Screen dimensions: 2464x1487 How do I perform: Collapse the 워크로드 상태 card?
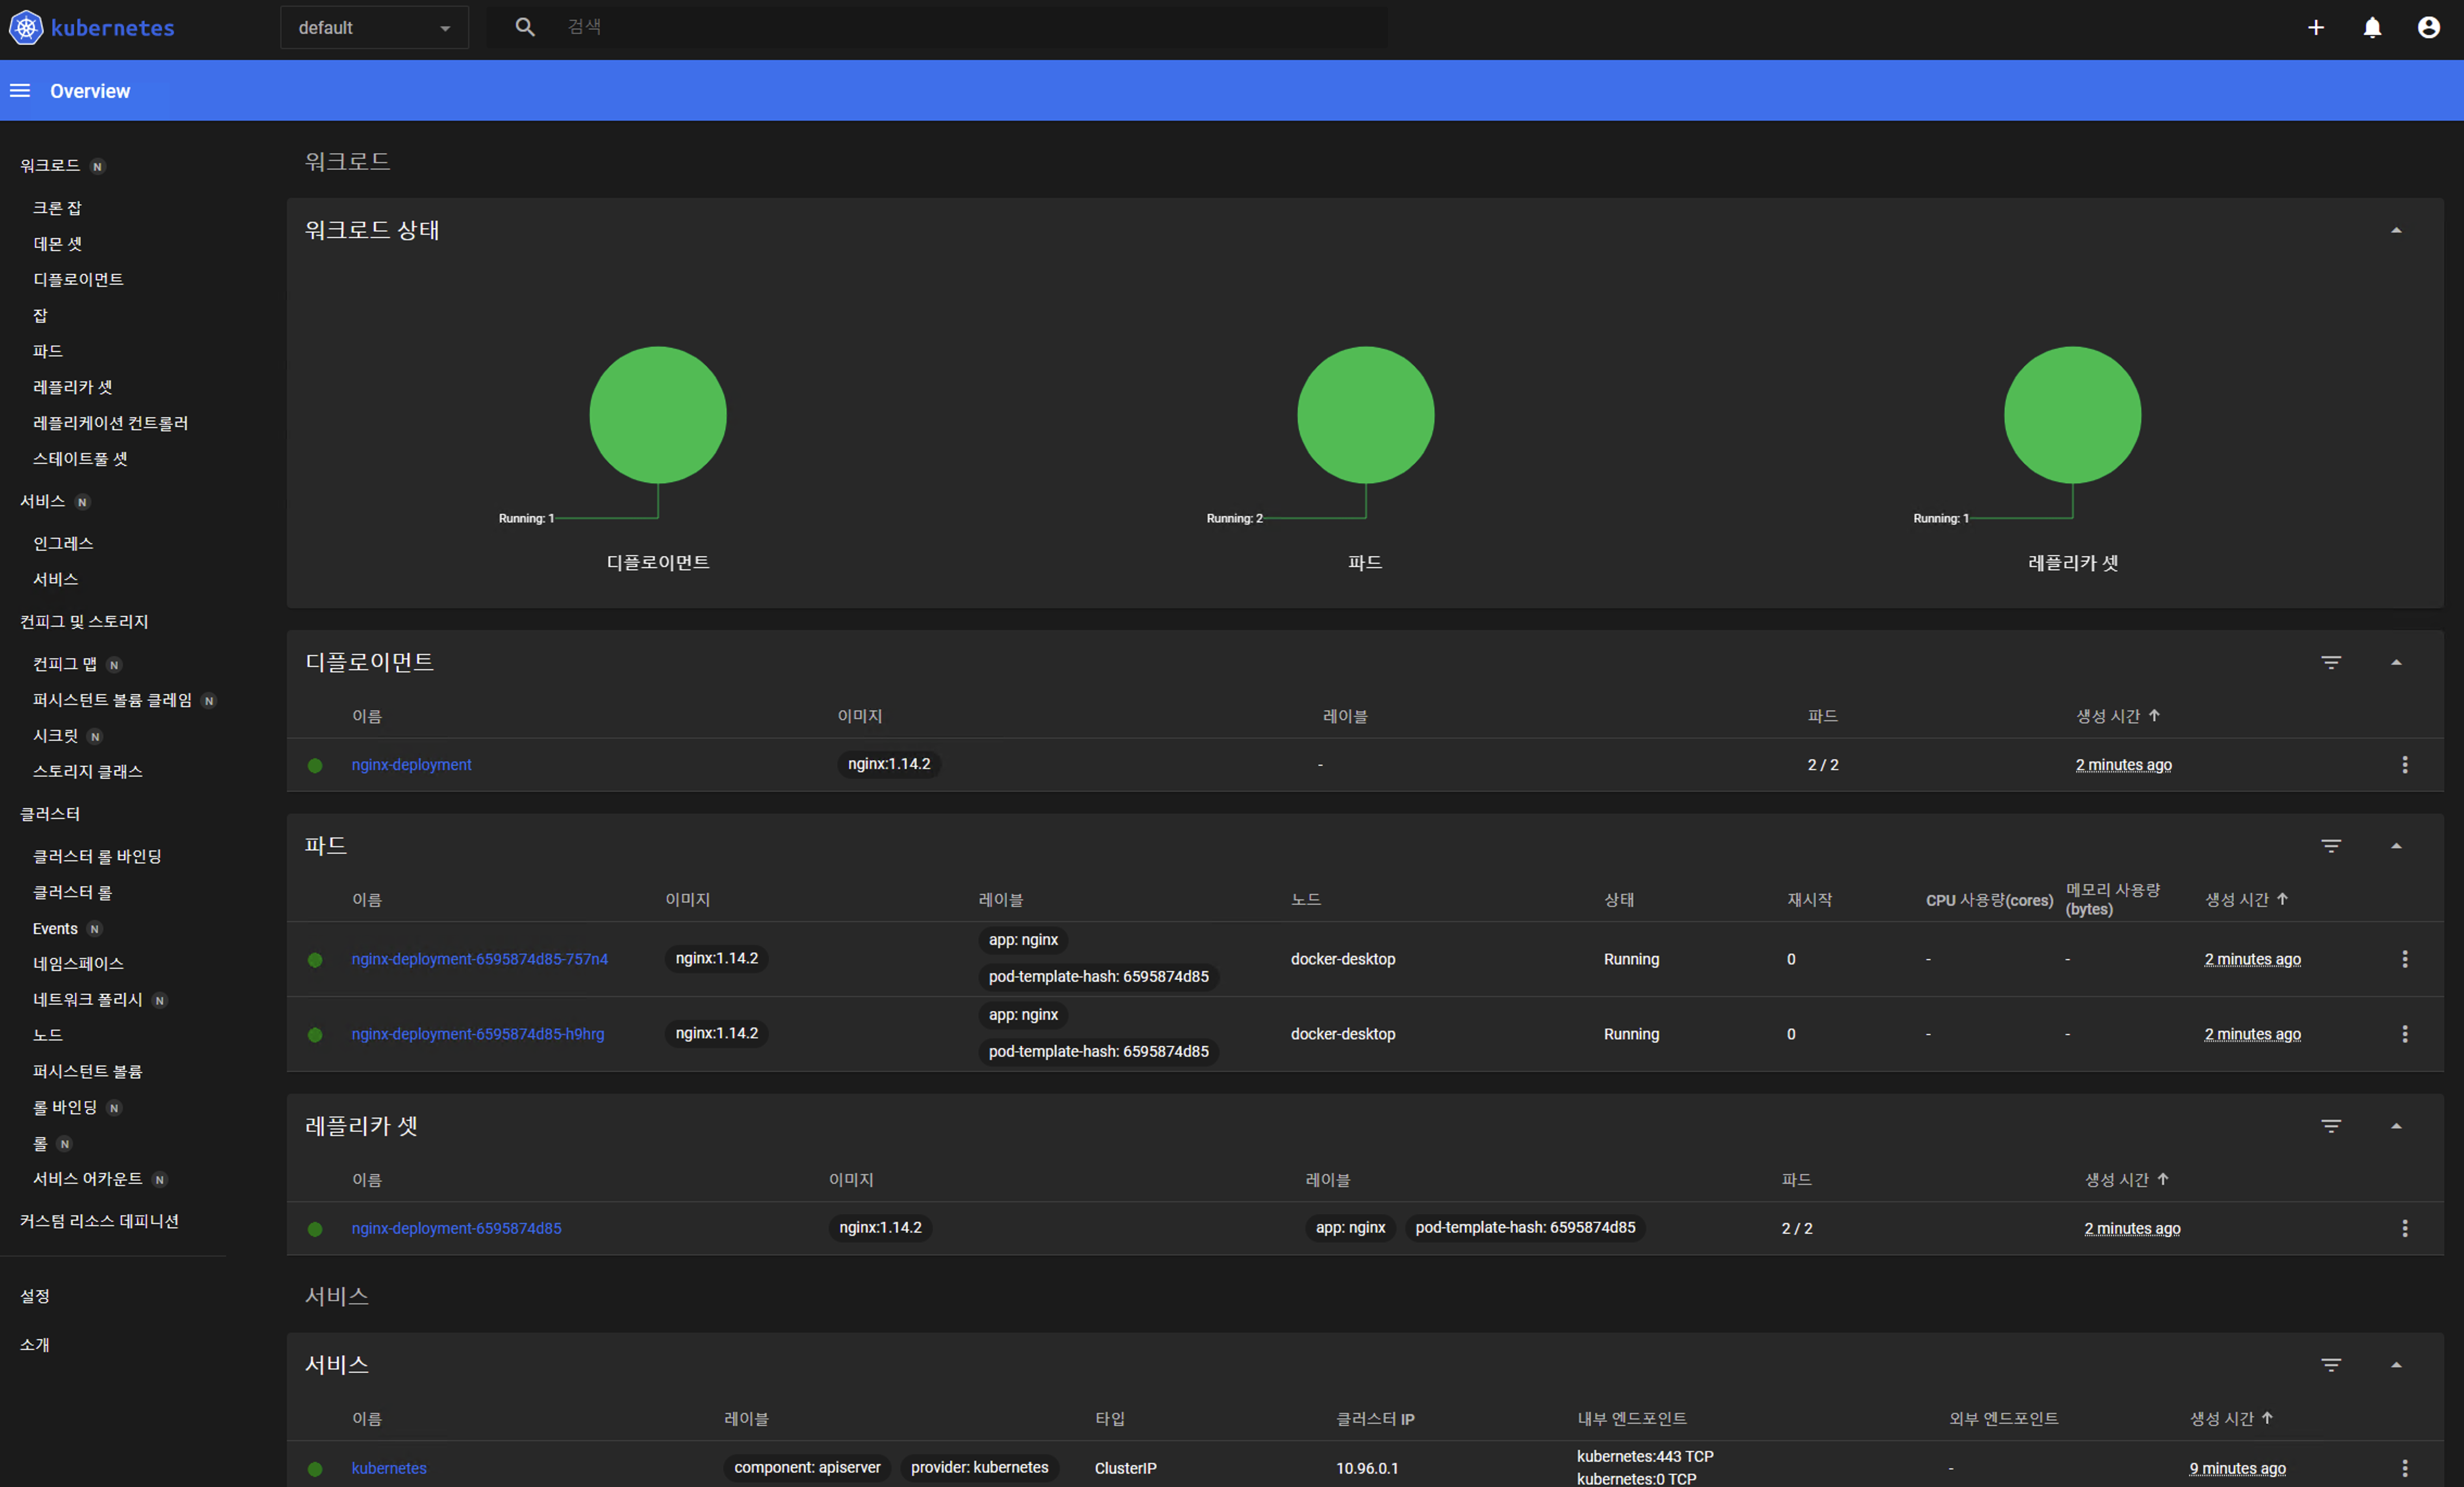(2396, 230)
